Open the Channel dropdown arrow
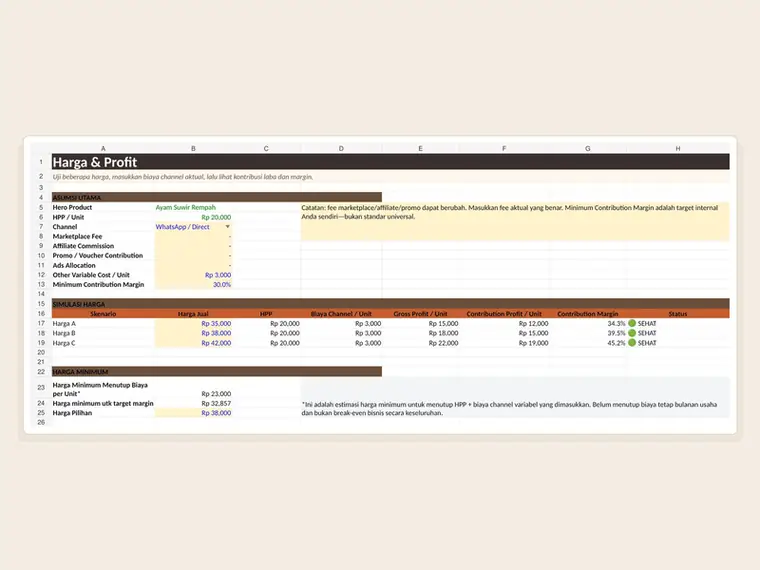This screenshot has height=570, width=760. [x=227, y=227]
